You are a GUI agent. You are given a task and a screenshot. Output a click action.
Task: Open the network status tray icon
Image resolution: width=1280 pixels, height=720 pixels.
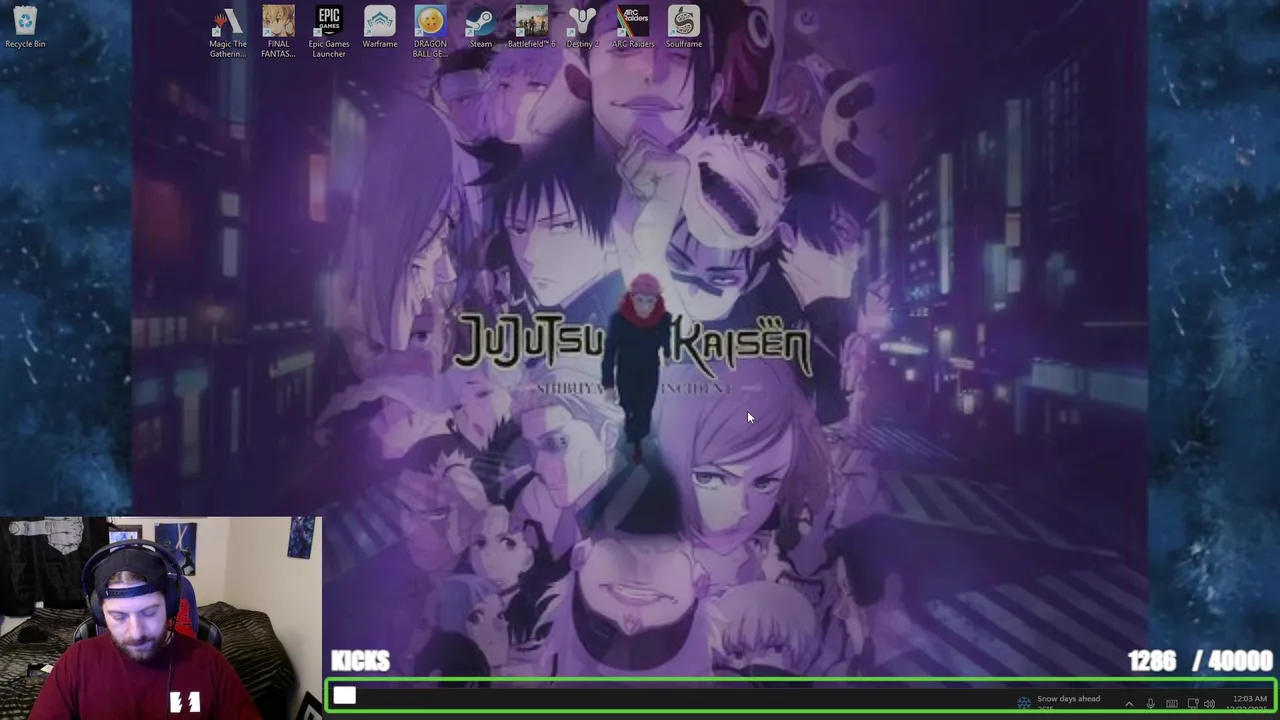[1193, 704]
